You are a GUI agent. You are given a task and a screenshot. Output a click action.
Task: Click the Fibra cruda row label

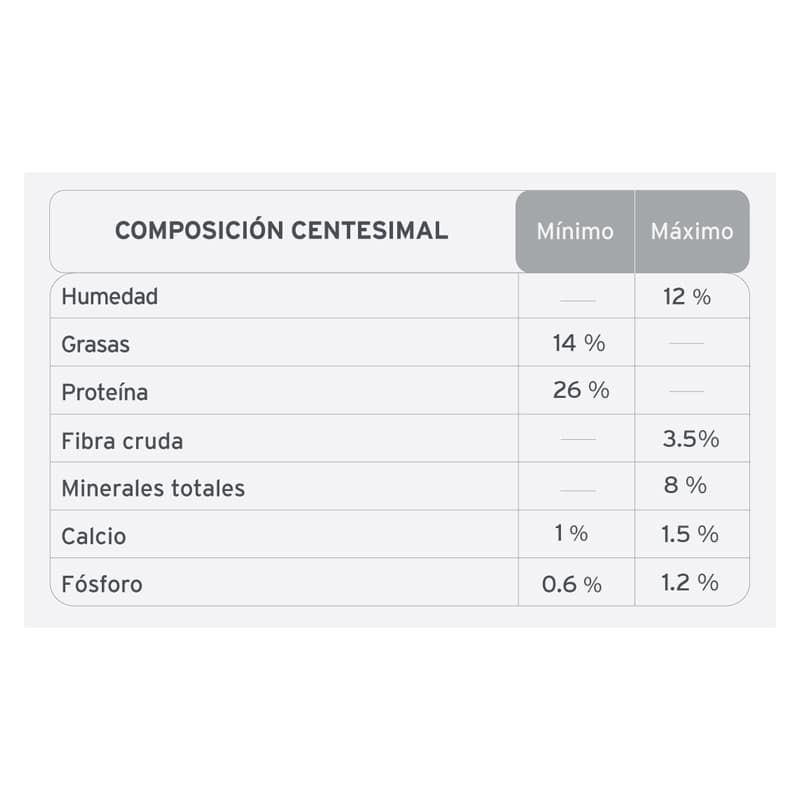(122, 441)
